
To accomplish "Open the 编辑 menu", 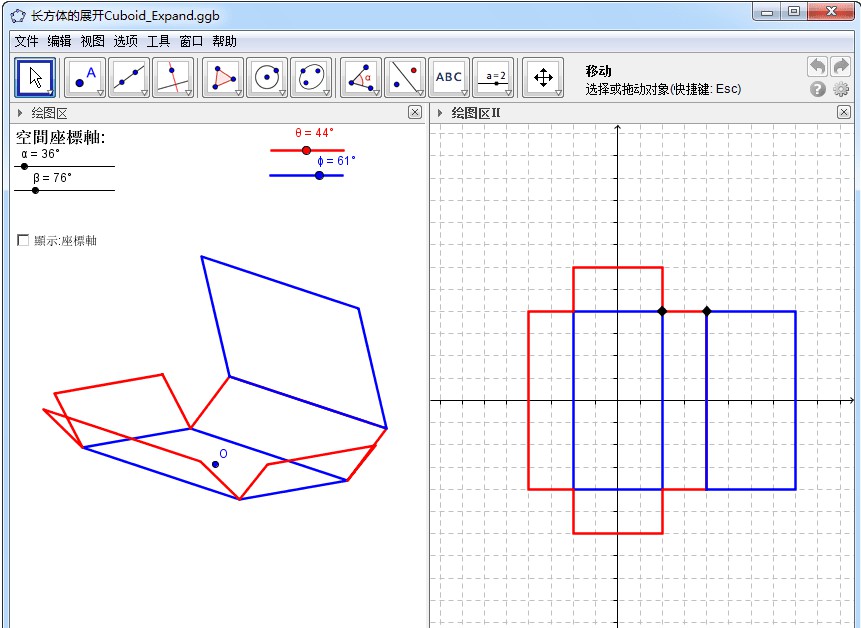I will pos(59,41).
